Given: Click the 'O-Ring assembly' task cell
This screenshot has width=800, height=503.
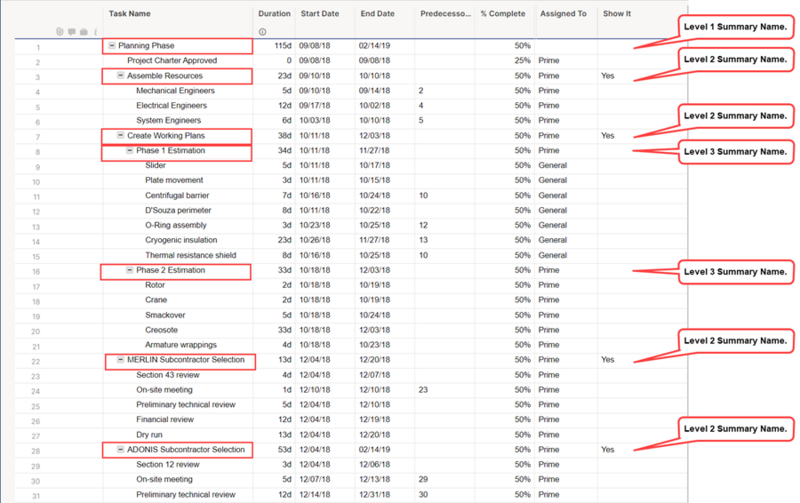Looking at the screenshot, I should (176, 225).
